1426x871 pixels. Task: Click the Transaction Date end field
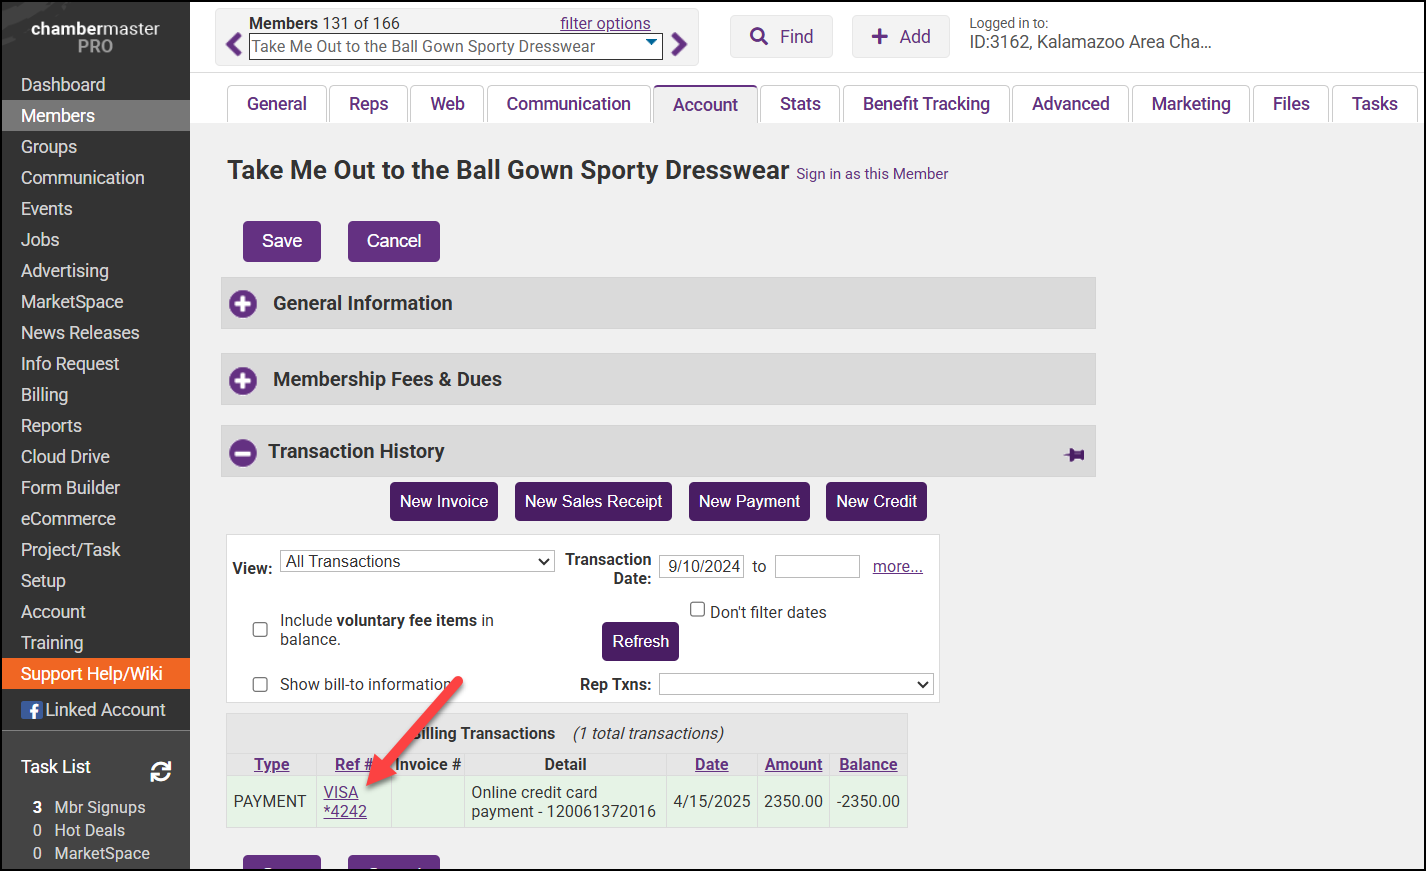(817, 567)
